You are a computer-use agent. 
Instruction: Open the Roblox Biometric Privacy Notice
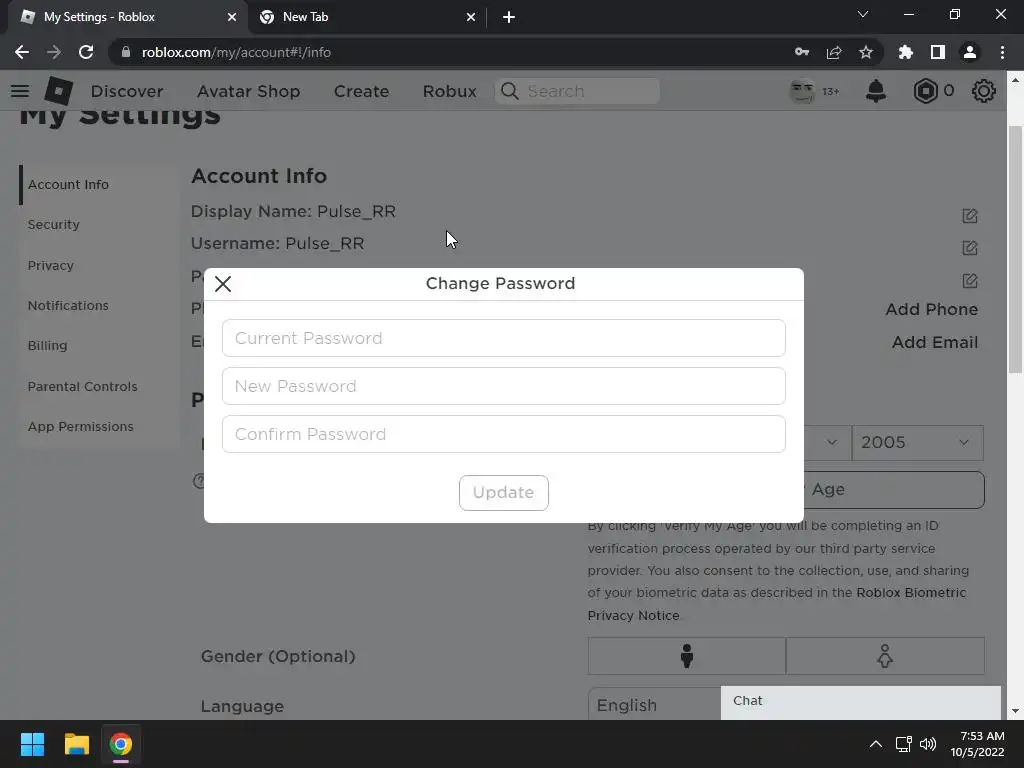[x=776, y=604]
